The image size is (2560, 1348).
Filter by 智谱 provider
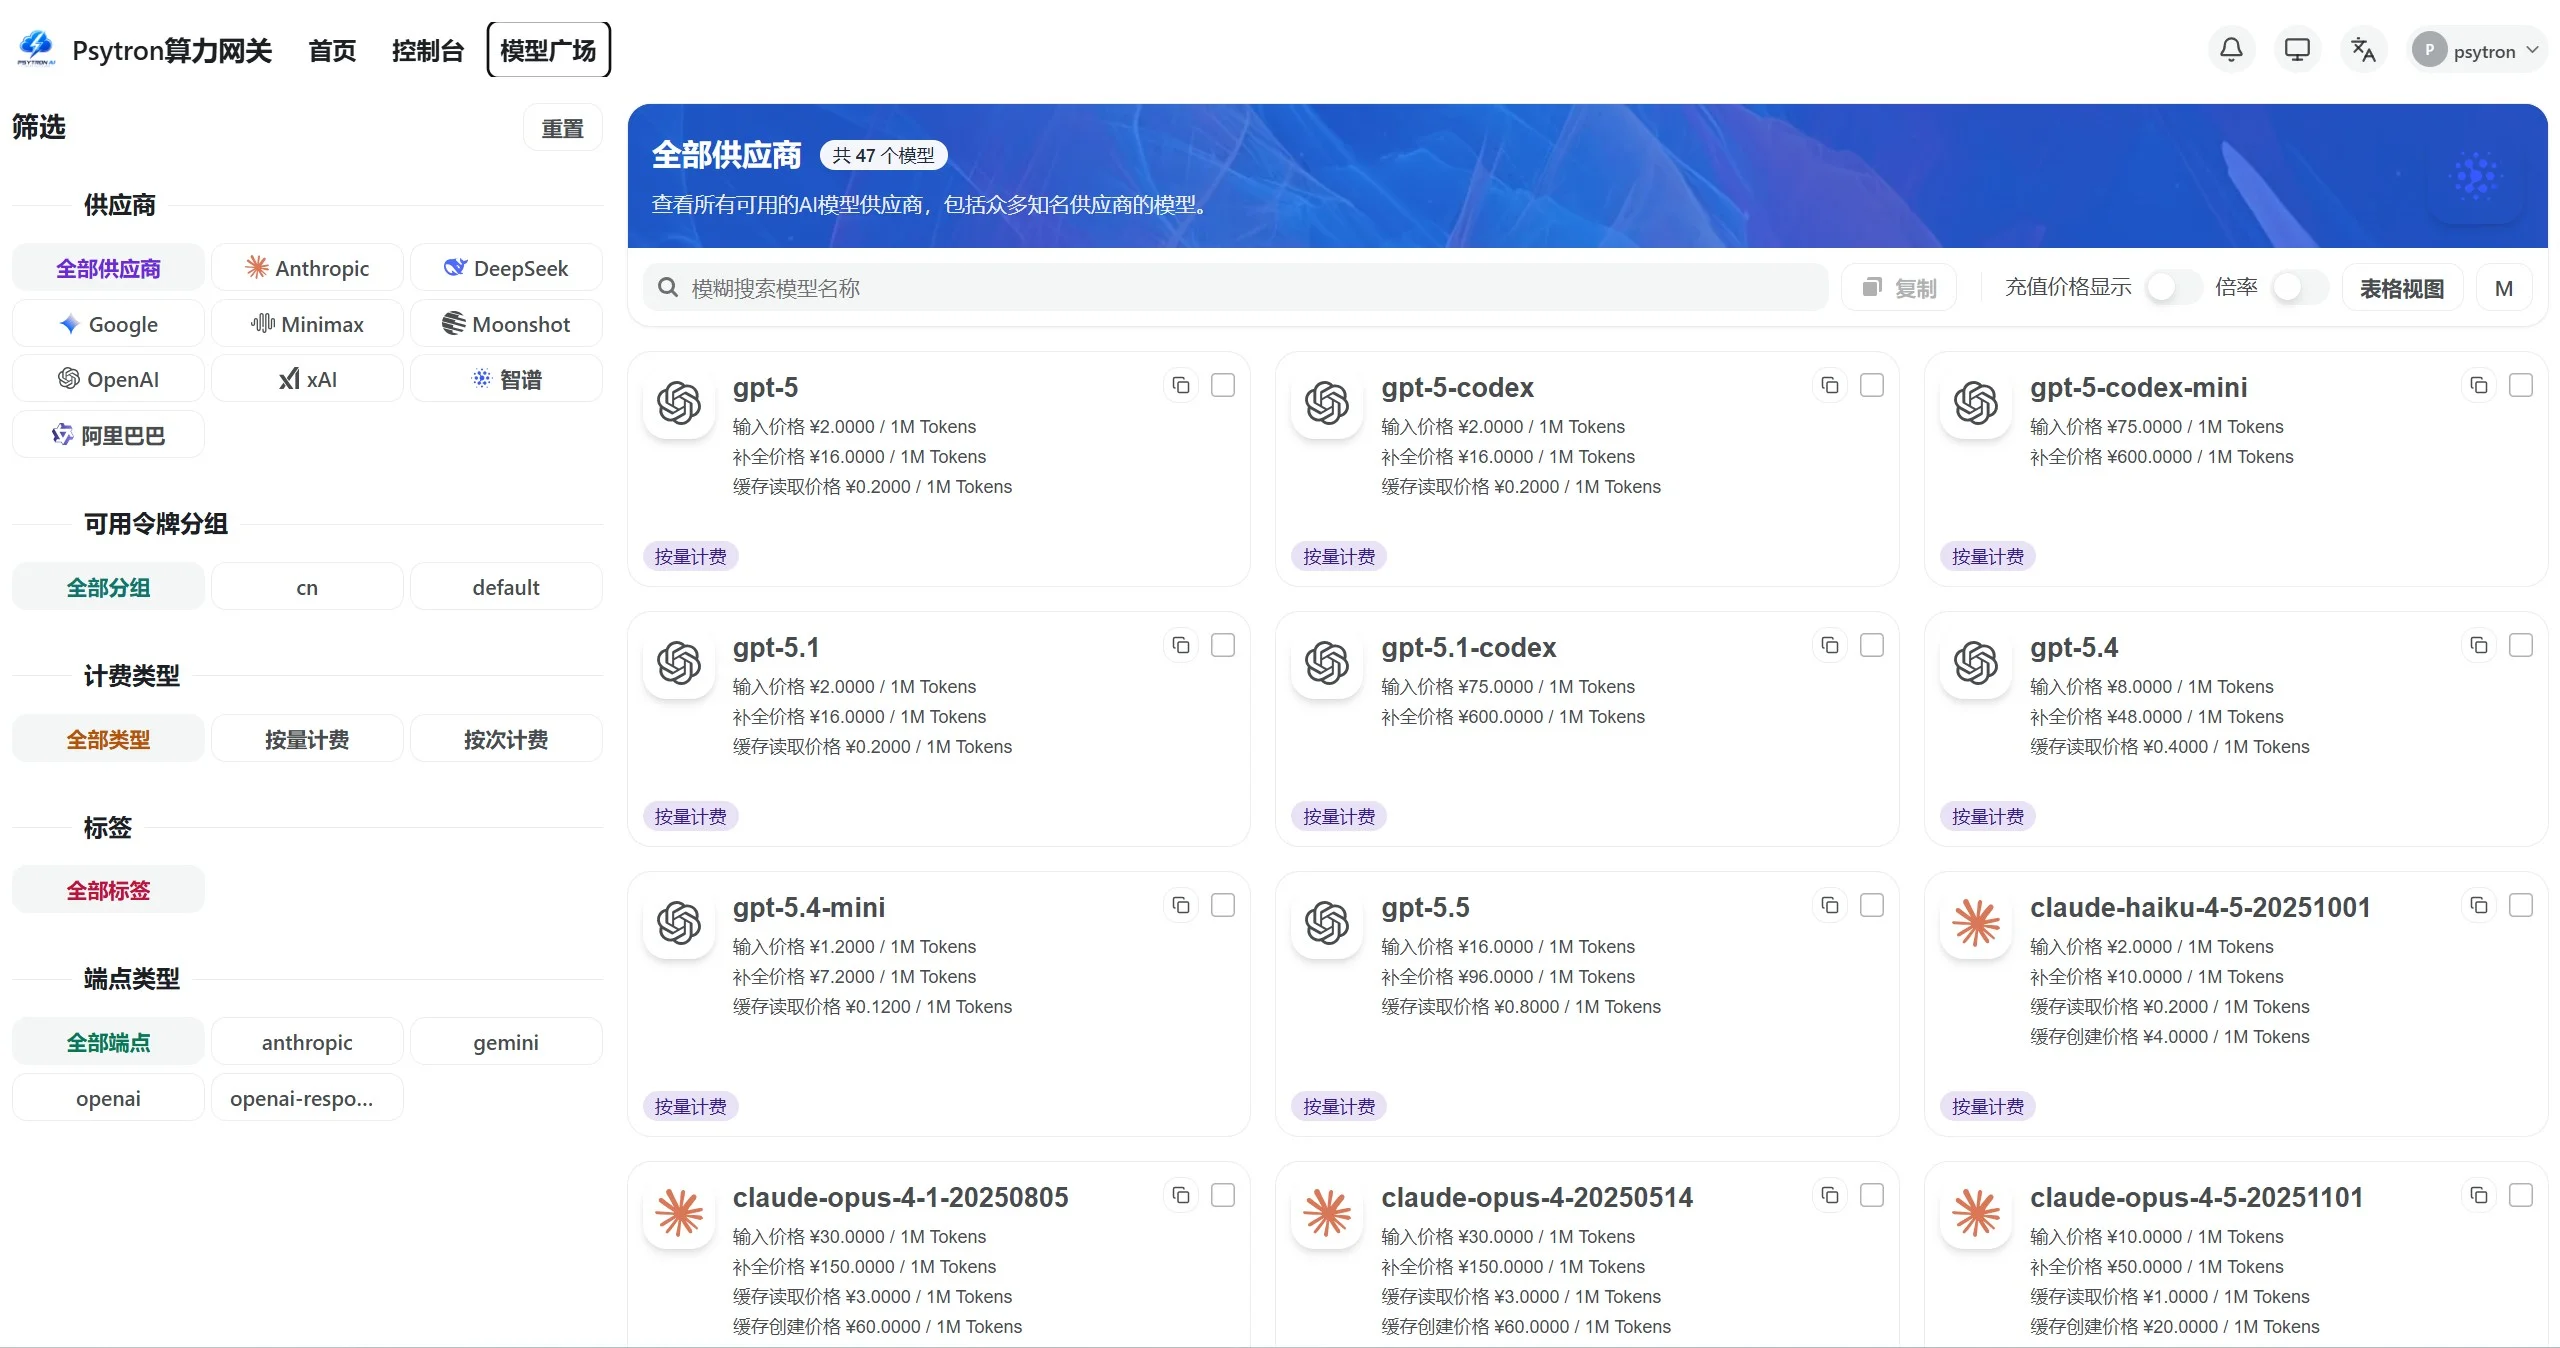[x=506, y=379]
